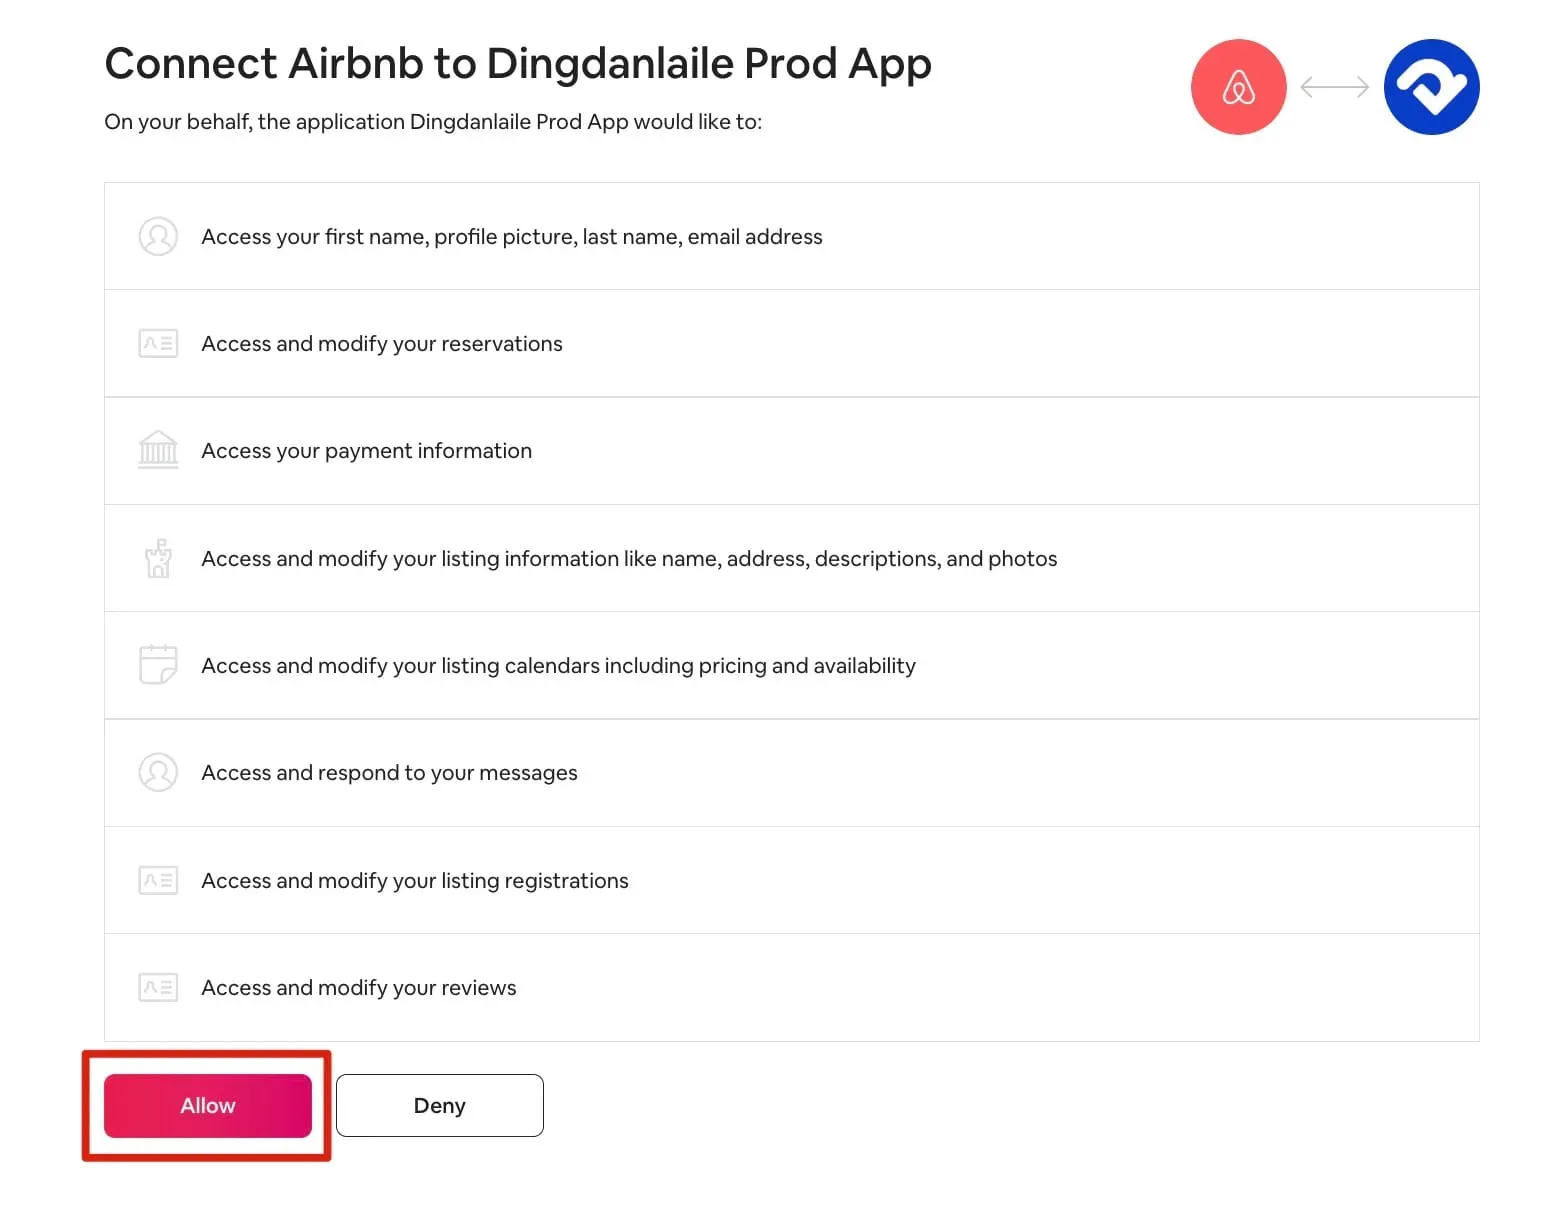The width and height of the screenshot is (1564, 1220).
Task: Click the card icon beside reservations permission
Action: [x=157, y=343]
